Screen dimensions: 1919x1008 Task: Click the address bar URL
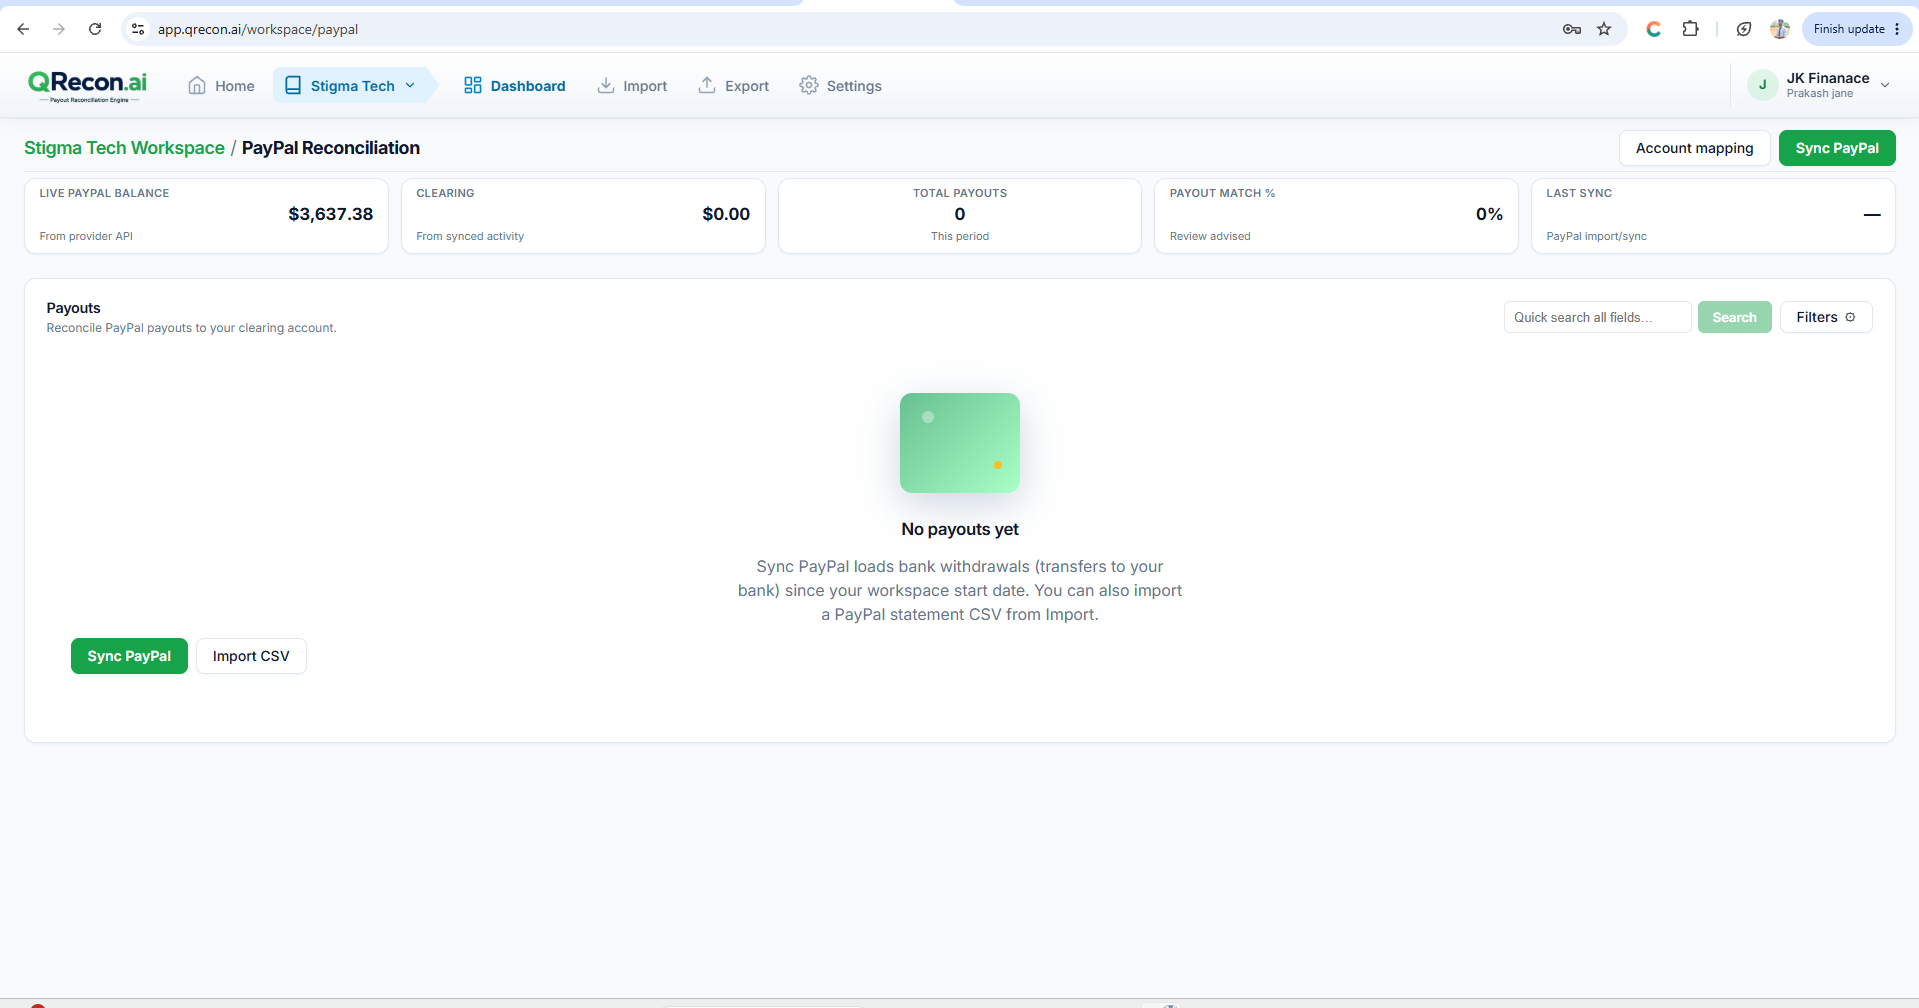coord(258,29)
